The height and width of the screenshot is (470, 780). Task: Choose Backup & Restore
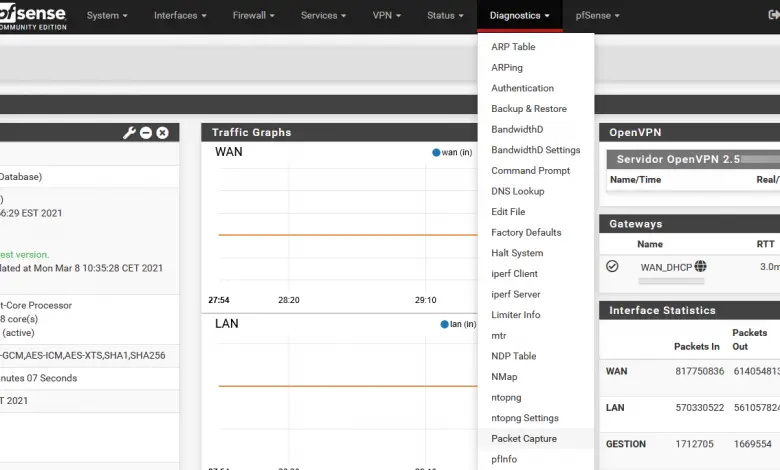(x=536, y=109)
